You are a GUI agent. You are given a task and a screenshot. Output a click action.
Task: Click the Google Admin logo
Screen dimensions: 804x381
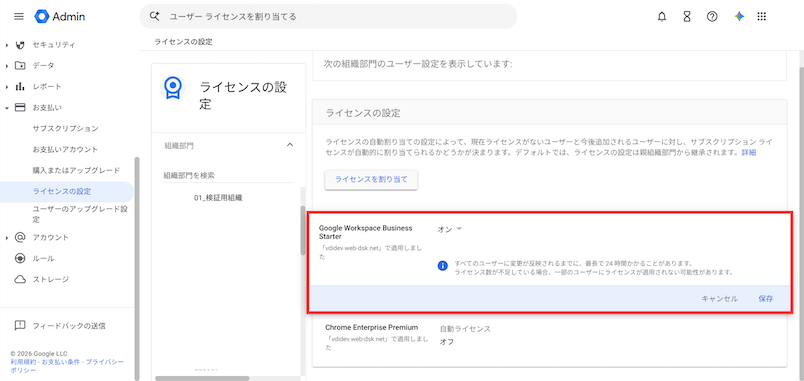tap(59, 16)
